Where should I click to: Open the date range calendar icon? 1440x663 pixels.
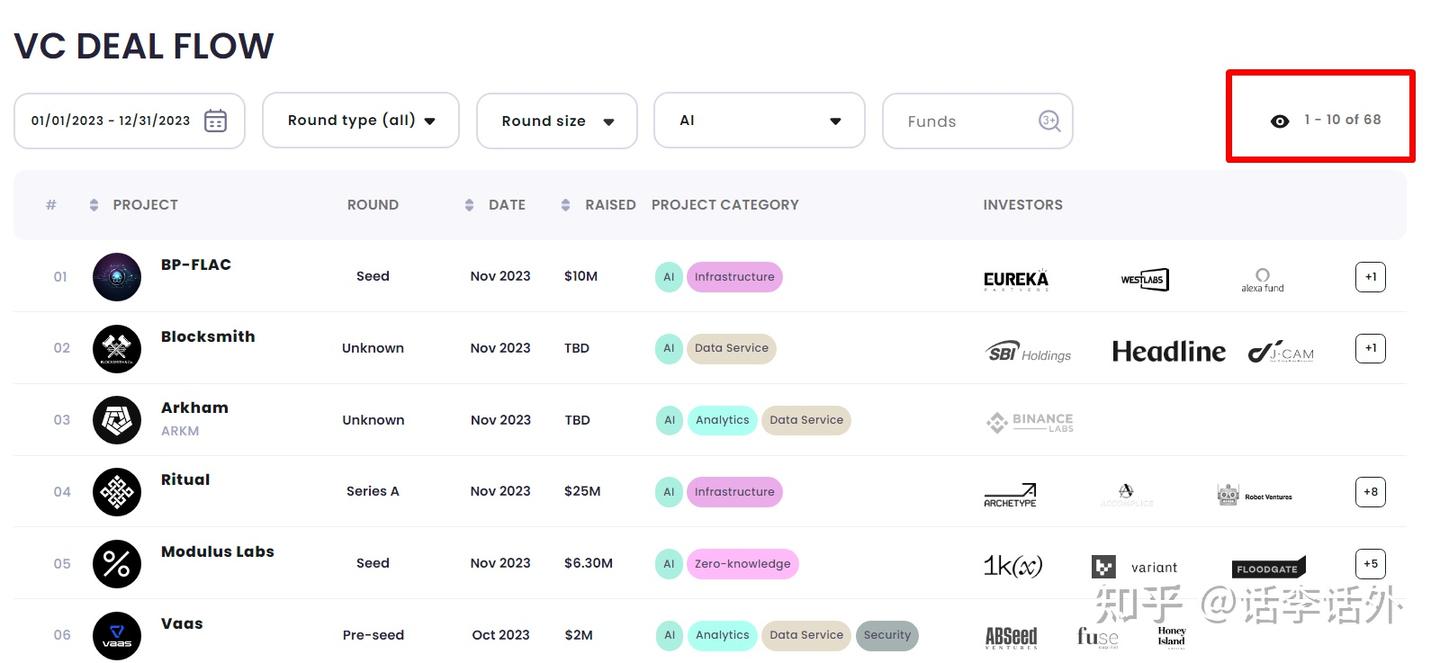[x=215, y=121]
